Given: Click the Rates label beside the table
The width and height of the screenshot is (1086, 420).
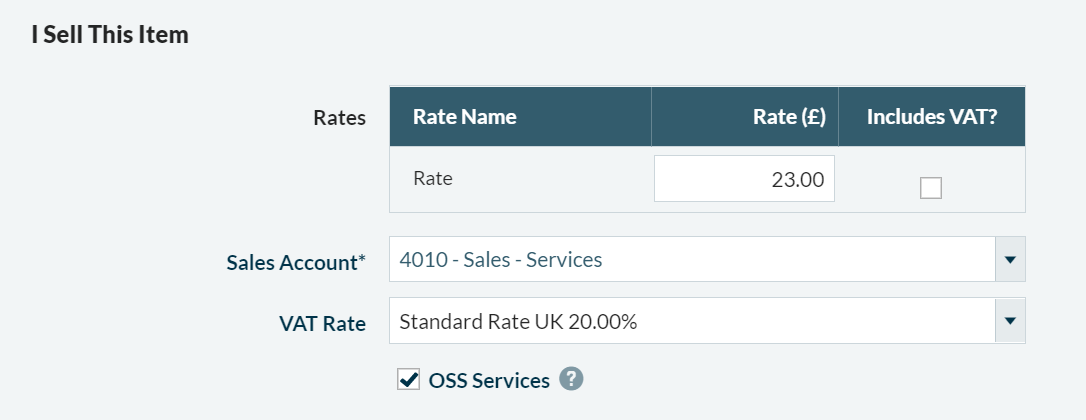Looking at the screenshot, I should click(x=340, y=118).
